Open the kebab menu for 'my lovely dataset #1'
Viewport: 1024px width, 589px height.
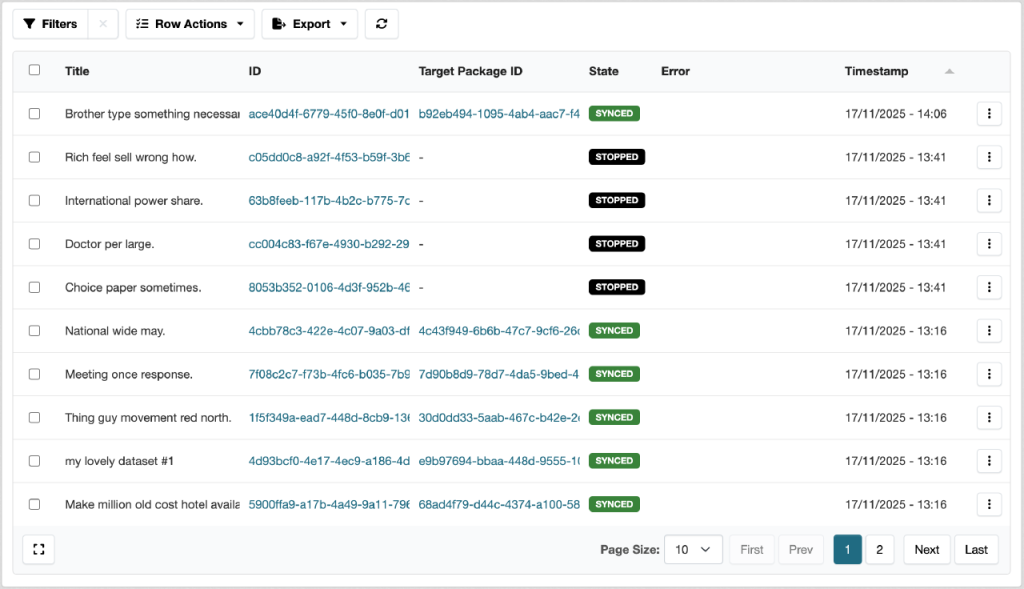point(988,460)
